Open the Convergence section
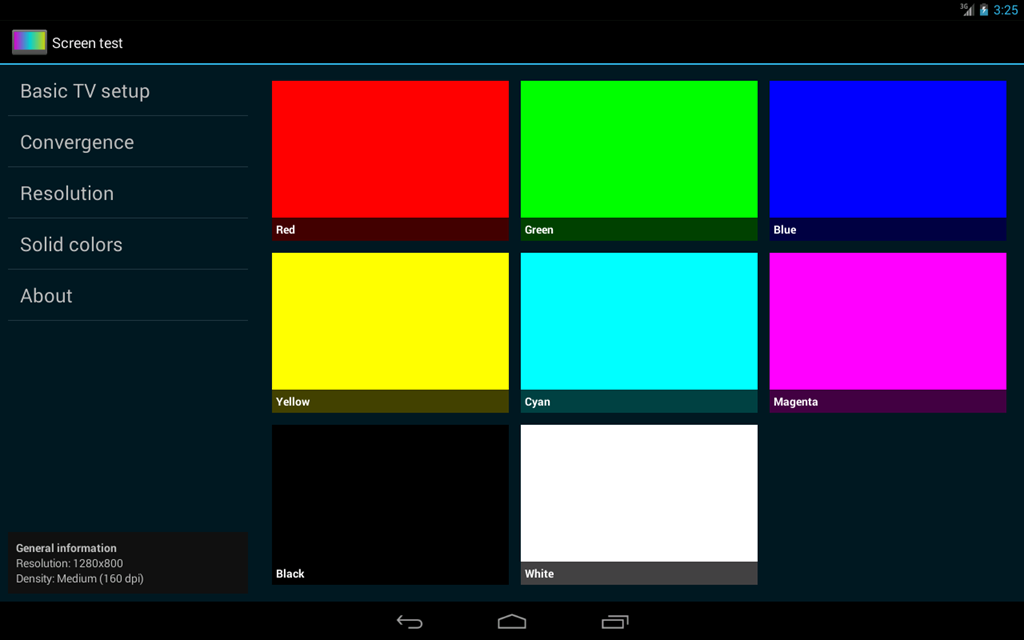This screenshot has height=640, width=1024. (128, 142)
